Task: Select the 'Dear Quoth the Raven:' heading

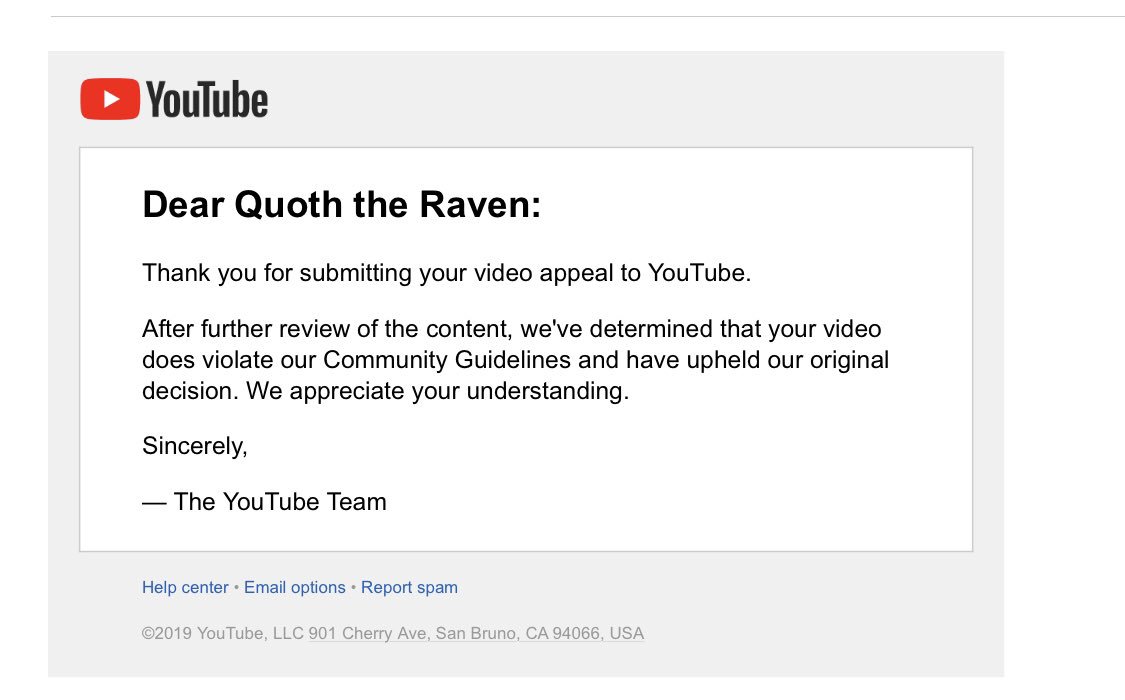Action: coord(342,204)
